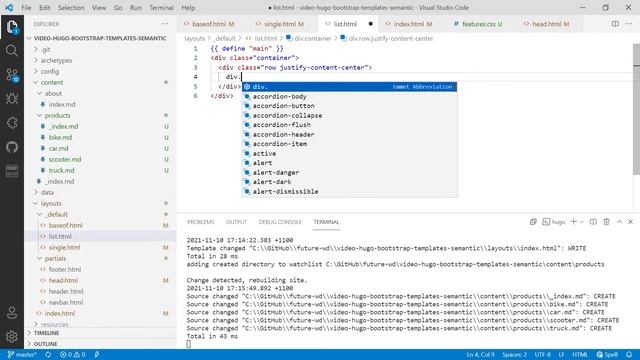Choose alert-danger suggestion

pos(349,172)
